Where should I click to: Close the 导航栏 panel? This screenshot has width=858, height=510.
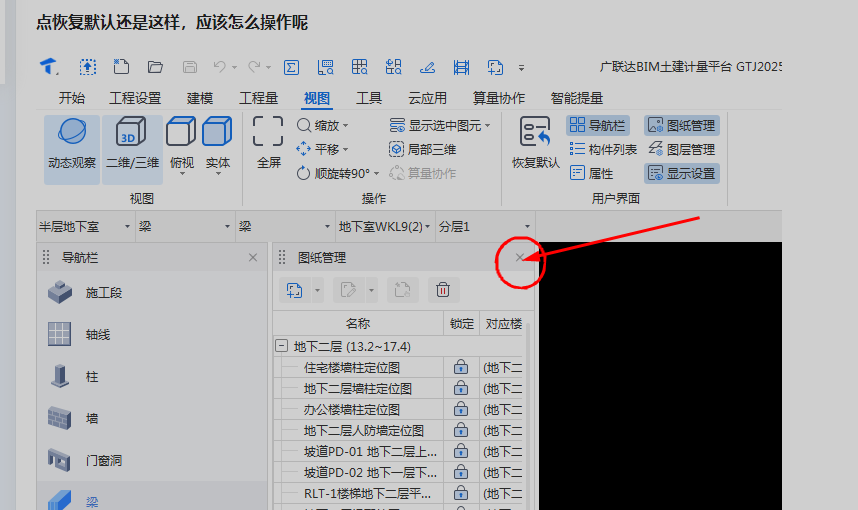click(x=253, y=257)
